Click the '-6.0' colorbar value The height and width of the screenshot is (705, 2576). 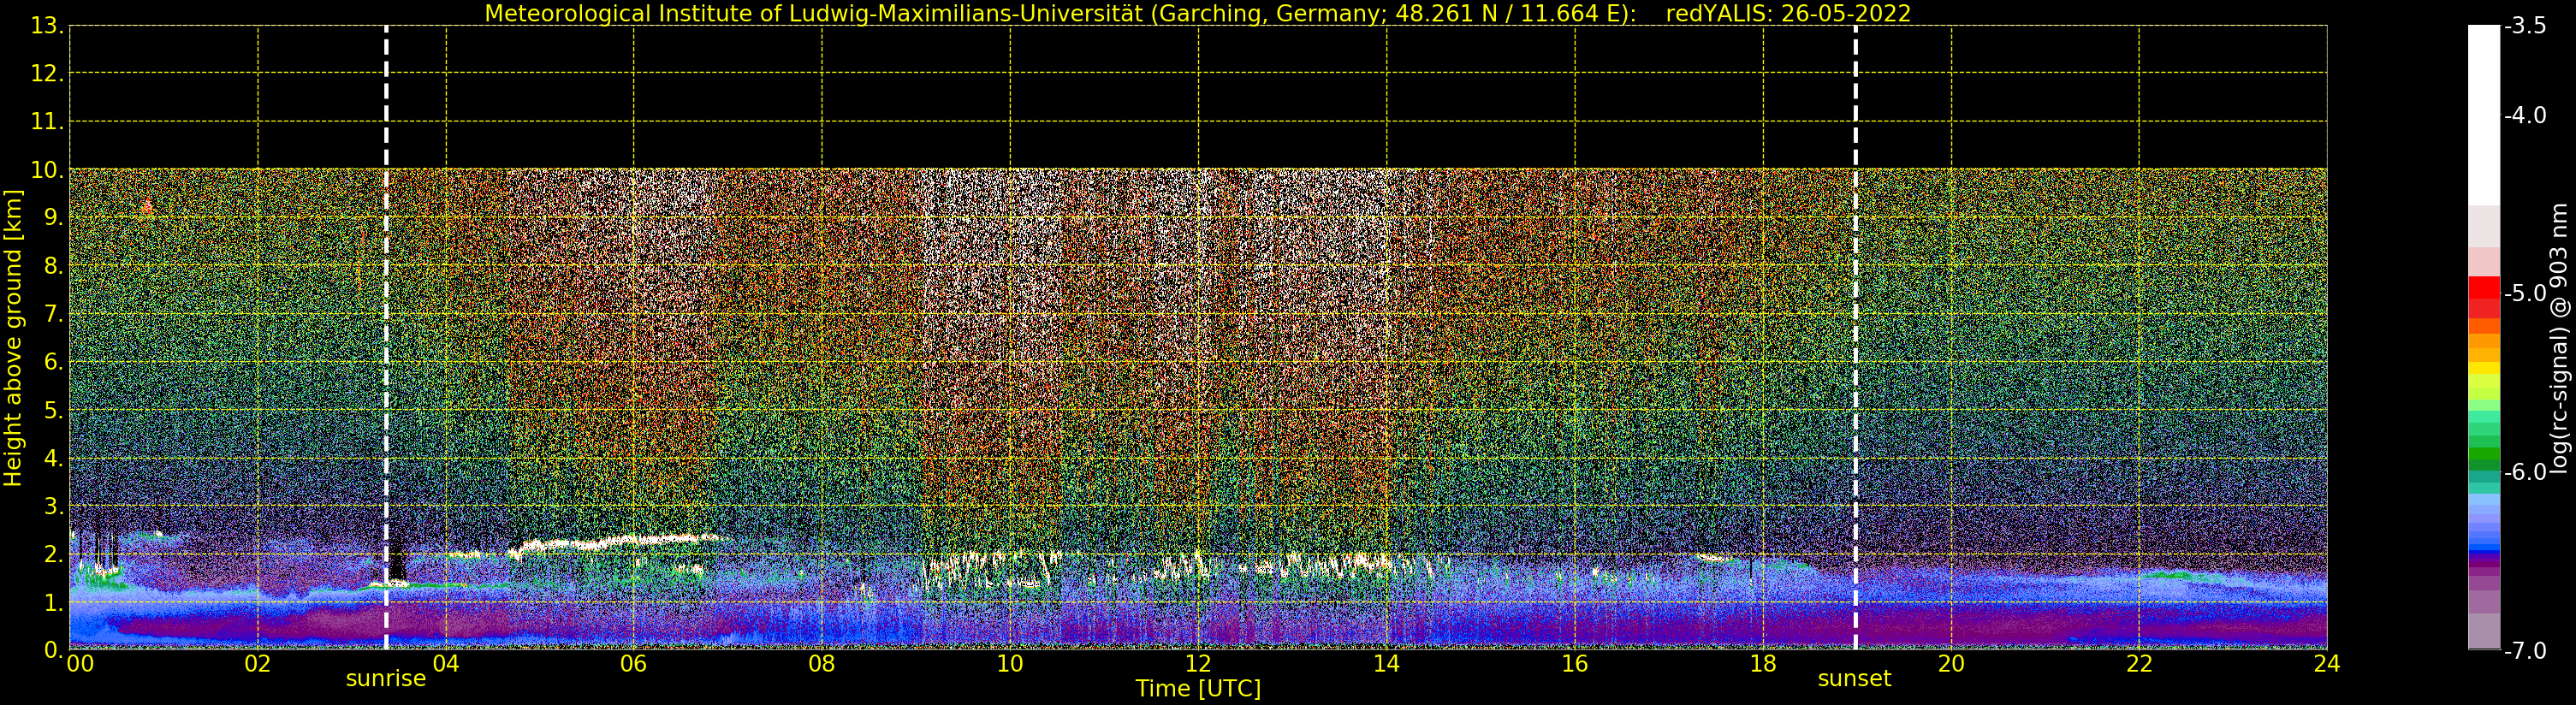[x=2525, y=471]
